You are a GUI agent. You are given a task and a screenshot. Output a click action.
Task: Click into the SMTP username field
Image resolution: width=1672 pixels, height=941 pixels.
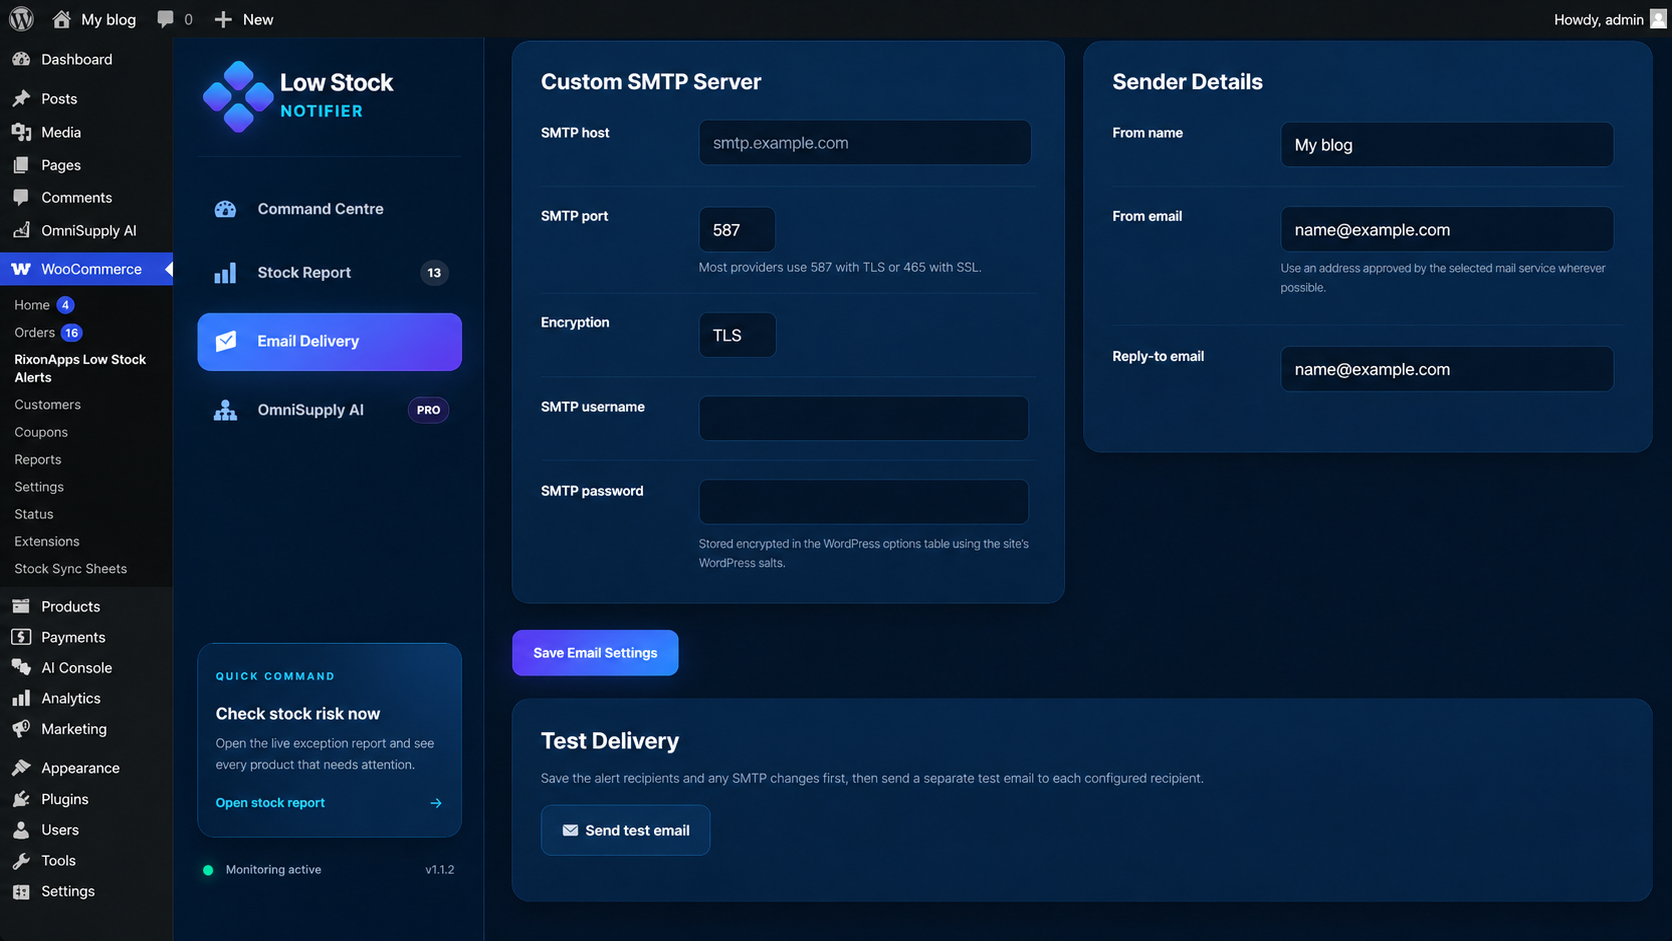click(x=864, y=418)
